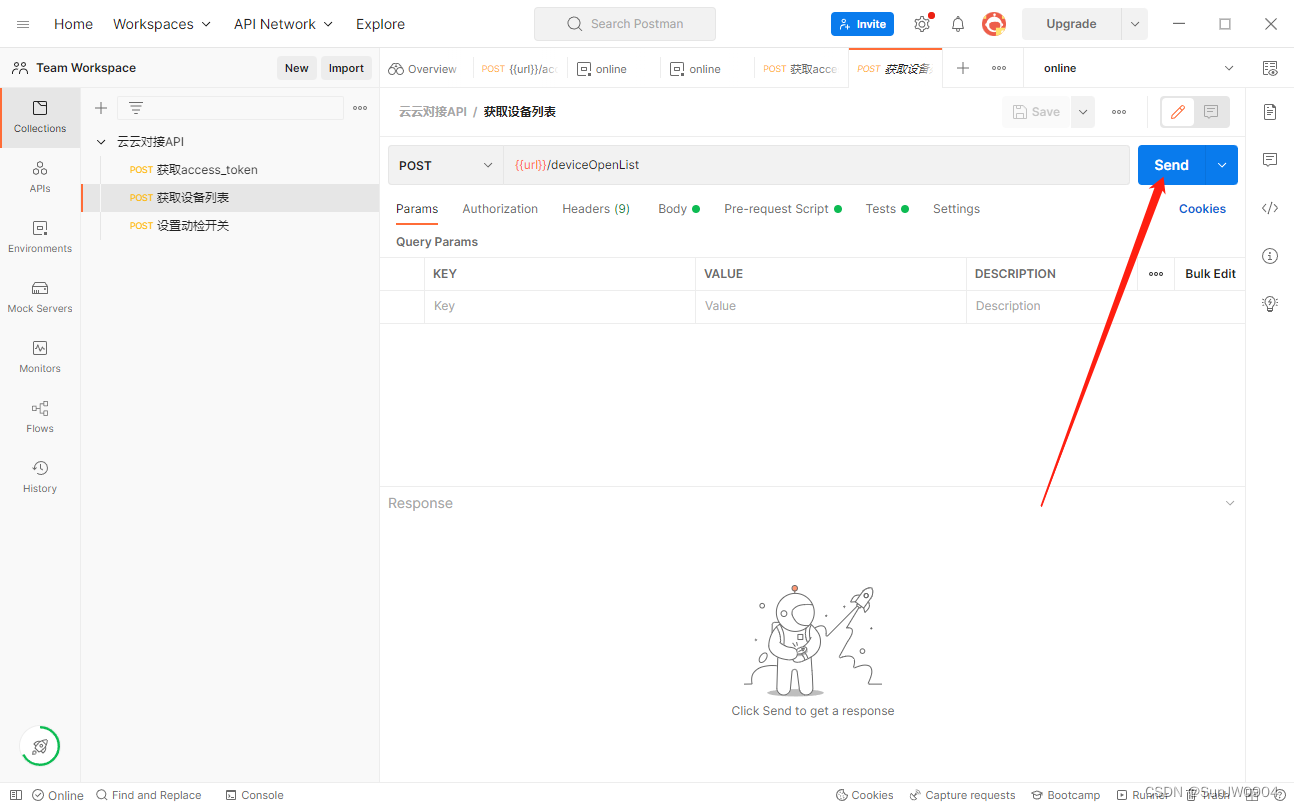The image size is (1294, 807).
Task: Open the Settings gear icon
Action: (922, 24)
